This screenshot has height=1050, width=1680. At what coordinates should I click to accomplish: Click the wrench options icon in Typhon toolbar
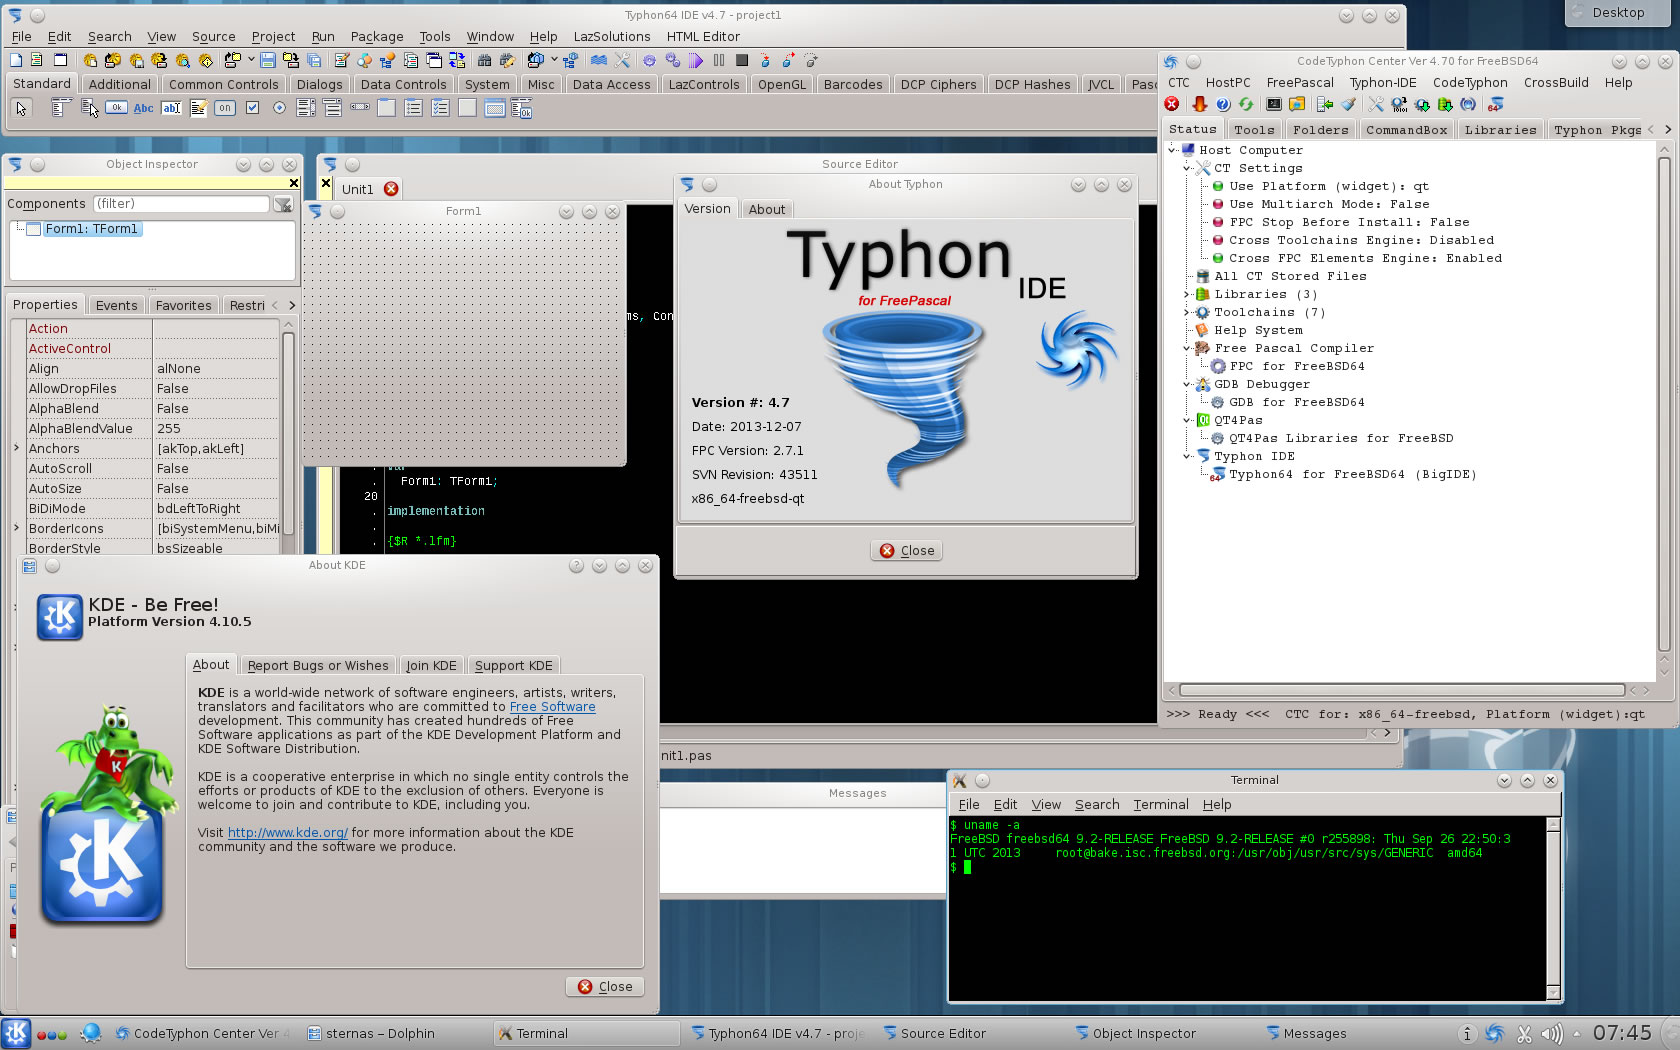(x=622, y=60)
